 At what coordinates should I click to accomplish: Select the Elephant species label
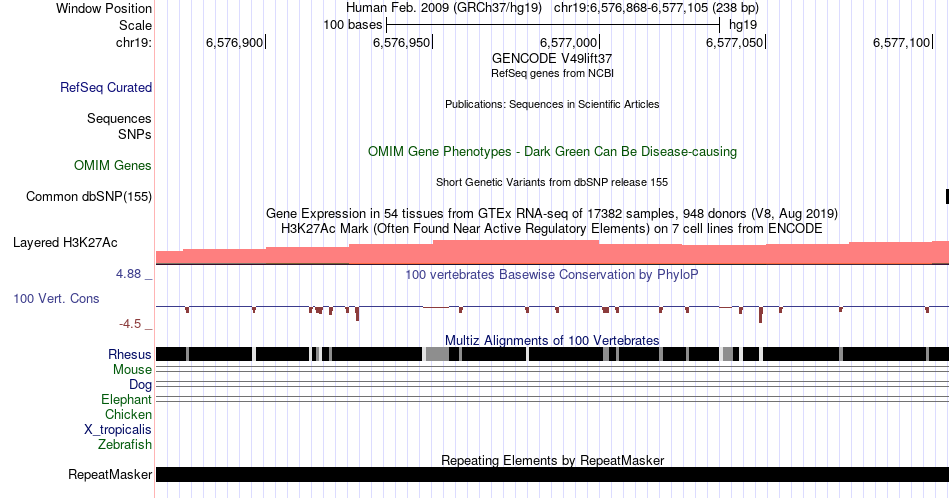coord(126,399)
